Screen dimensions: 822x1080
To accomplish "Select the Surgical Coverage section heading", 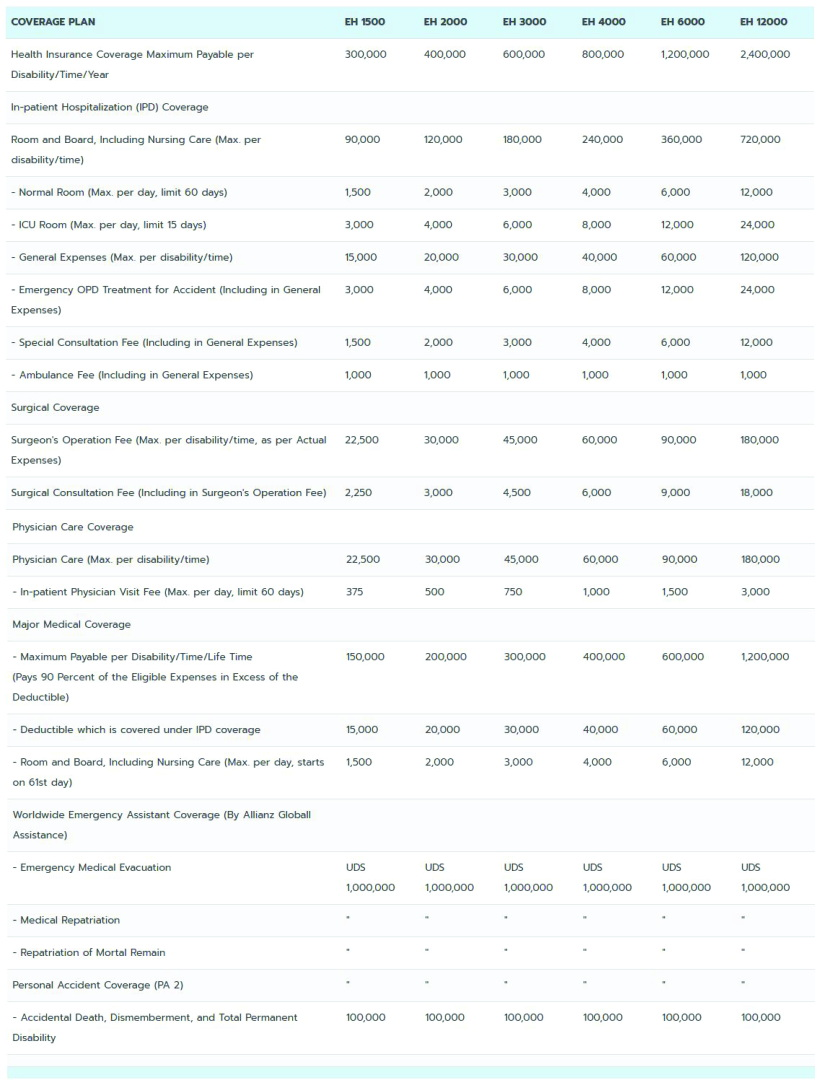I will (x=55, y=408).
